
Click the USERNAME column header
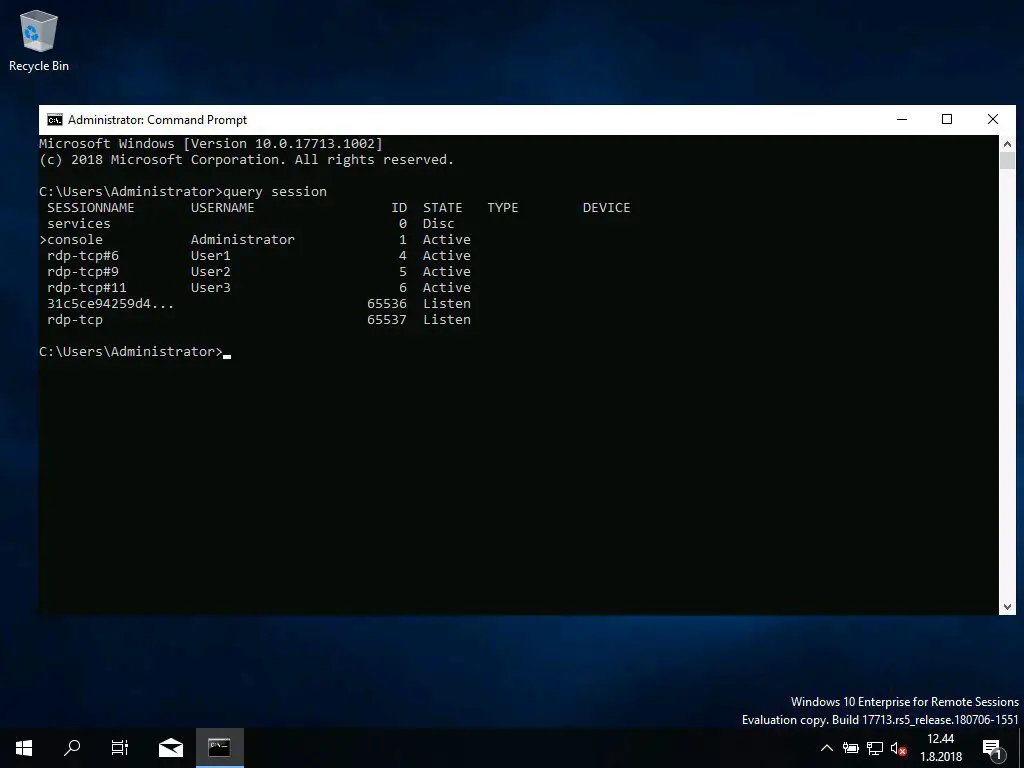223,208
